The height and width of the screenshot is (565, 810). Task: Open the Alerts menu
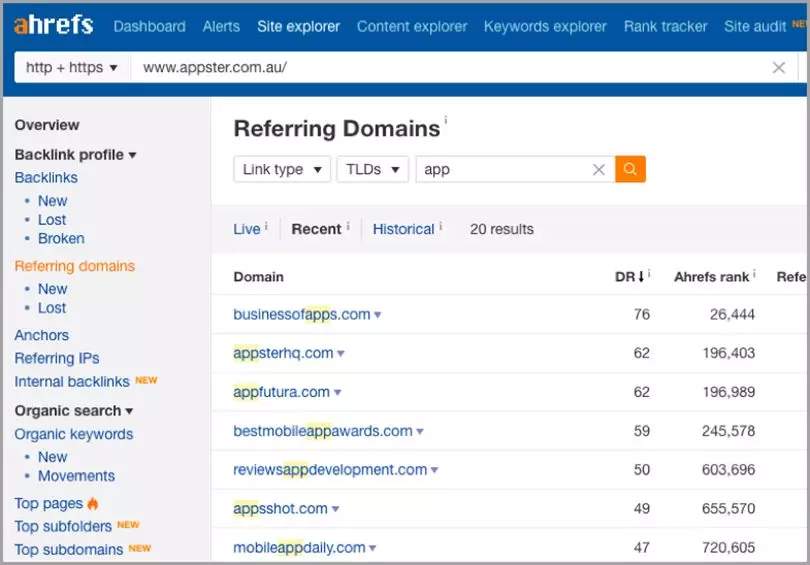click(221, 26)
